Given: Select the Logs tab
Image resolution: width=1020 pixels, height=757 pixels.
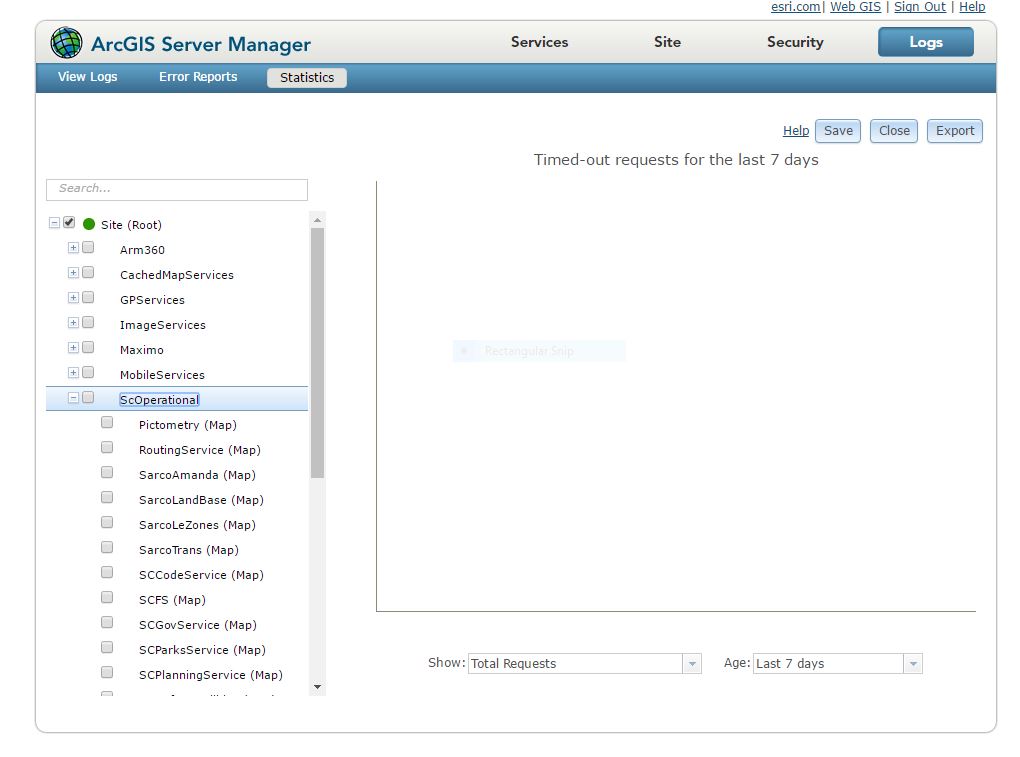Looking at the screenshot, I should pyautogui.click(x=926, y=42).
